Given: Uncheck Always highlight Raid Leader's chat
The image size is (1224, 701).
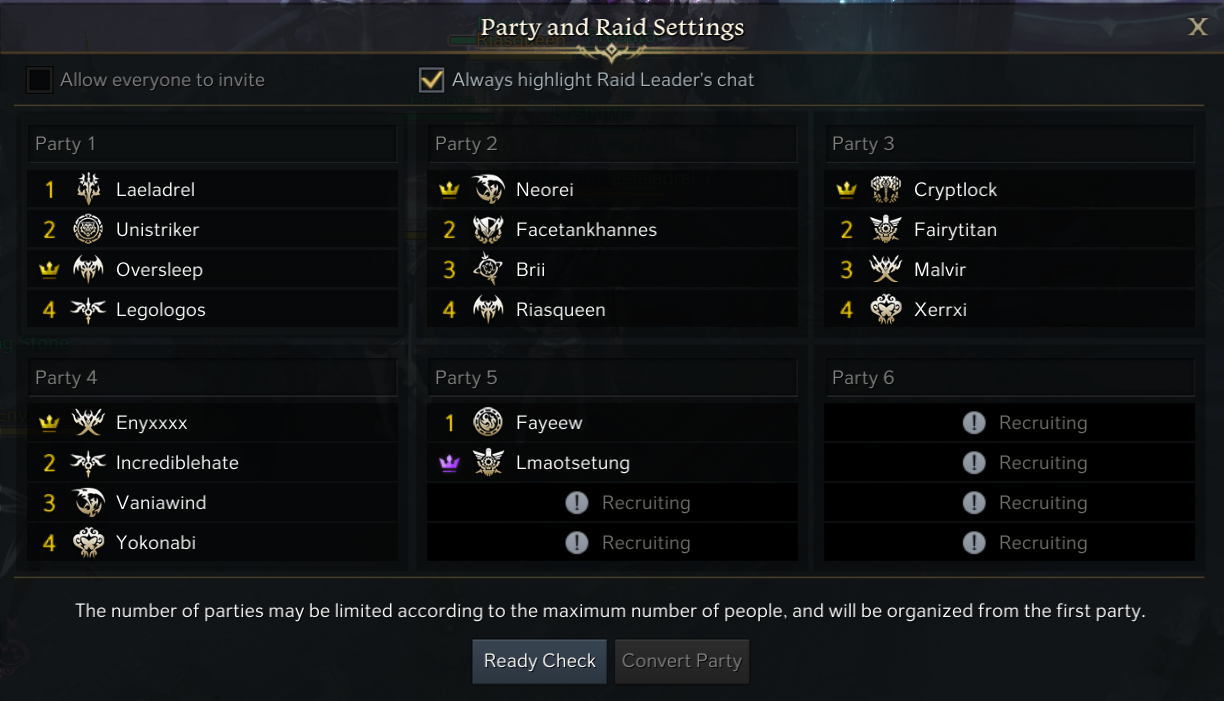Looking at the screenshot, I should tap(431, 80).
